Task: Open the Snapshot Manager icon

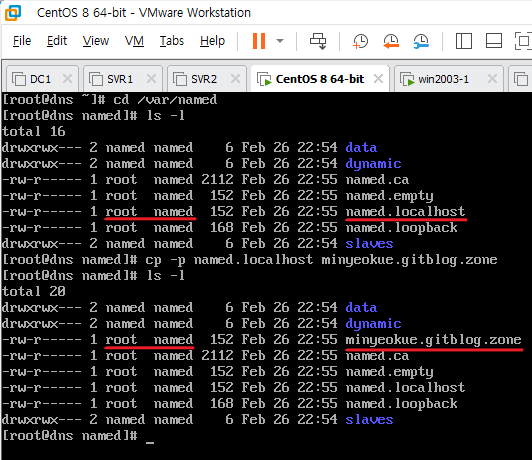Action: point(421,41)
